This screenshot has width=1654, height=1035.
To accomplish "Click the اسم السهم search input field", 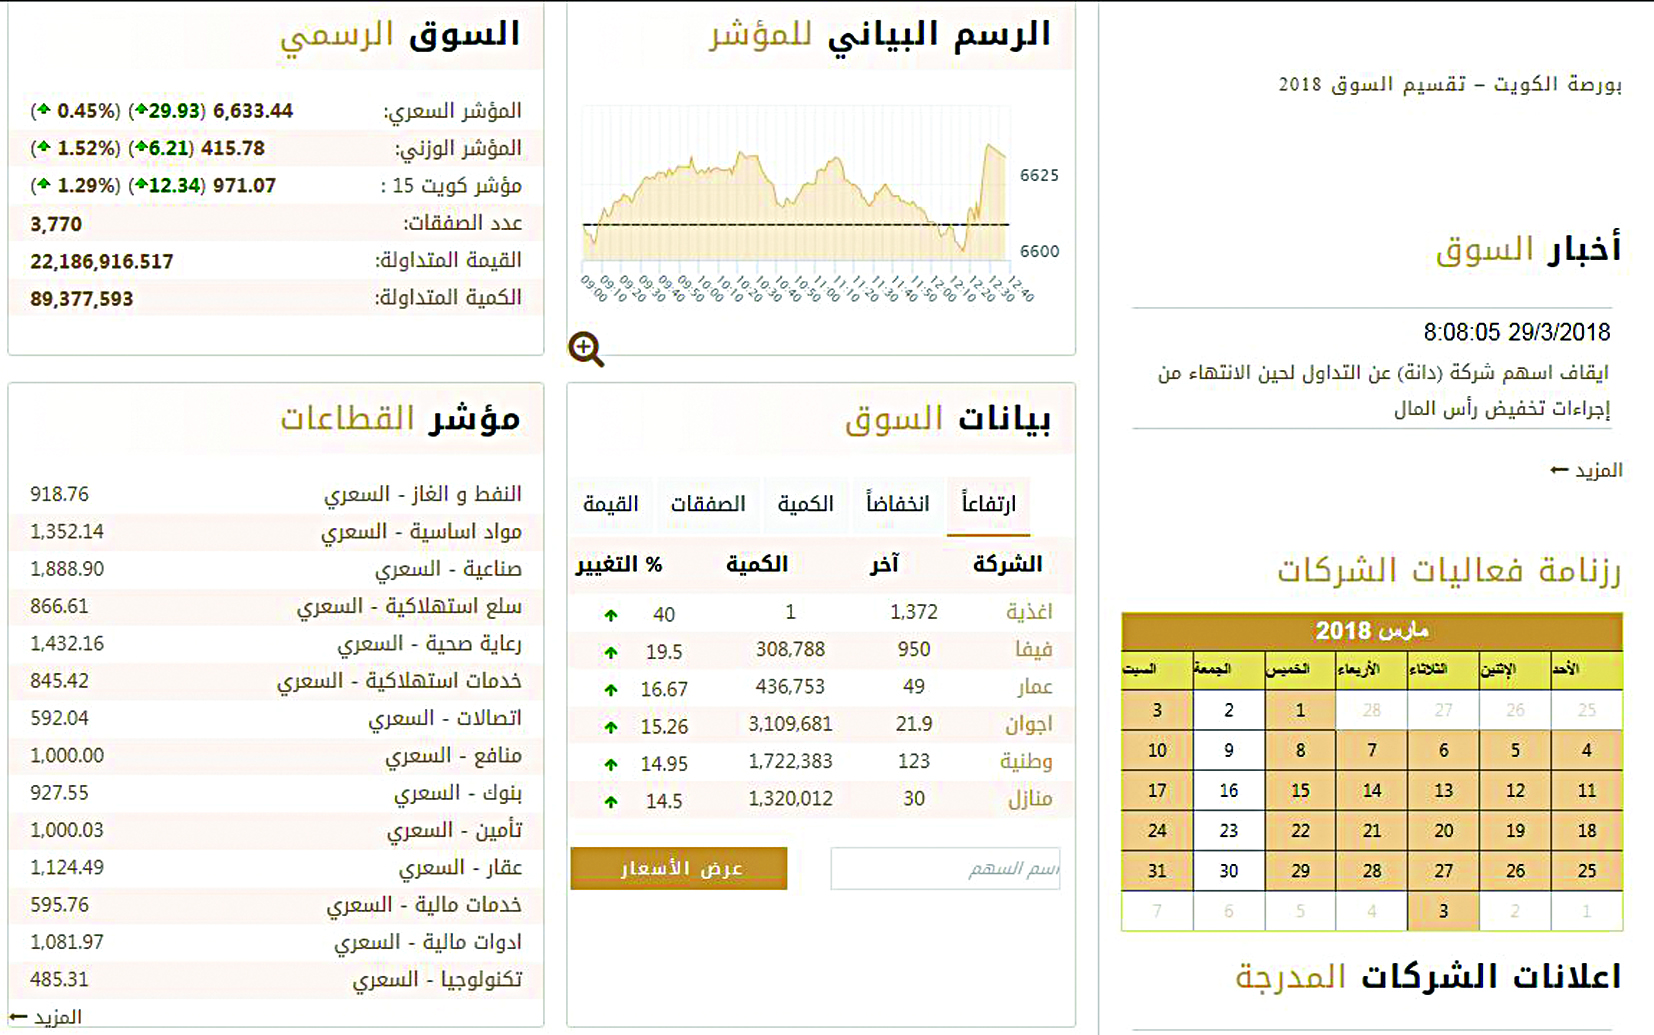I will click(945, 868).
